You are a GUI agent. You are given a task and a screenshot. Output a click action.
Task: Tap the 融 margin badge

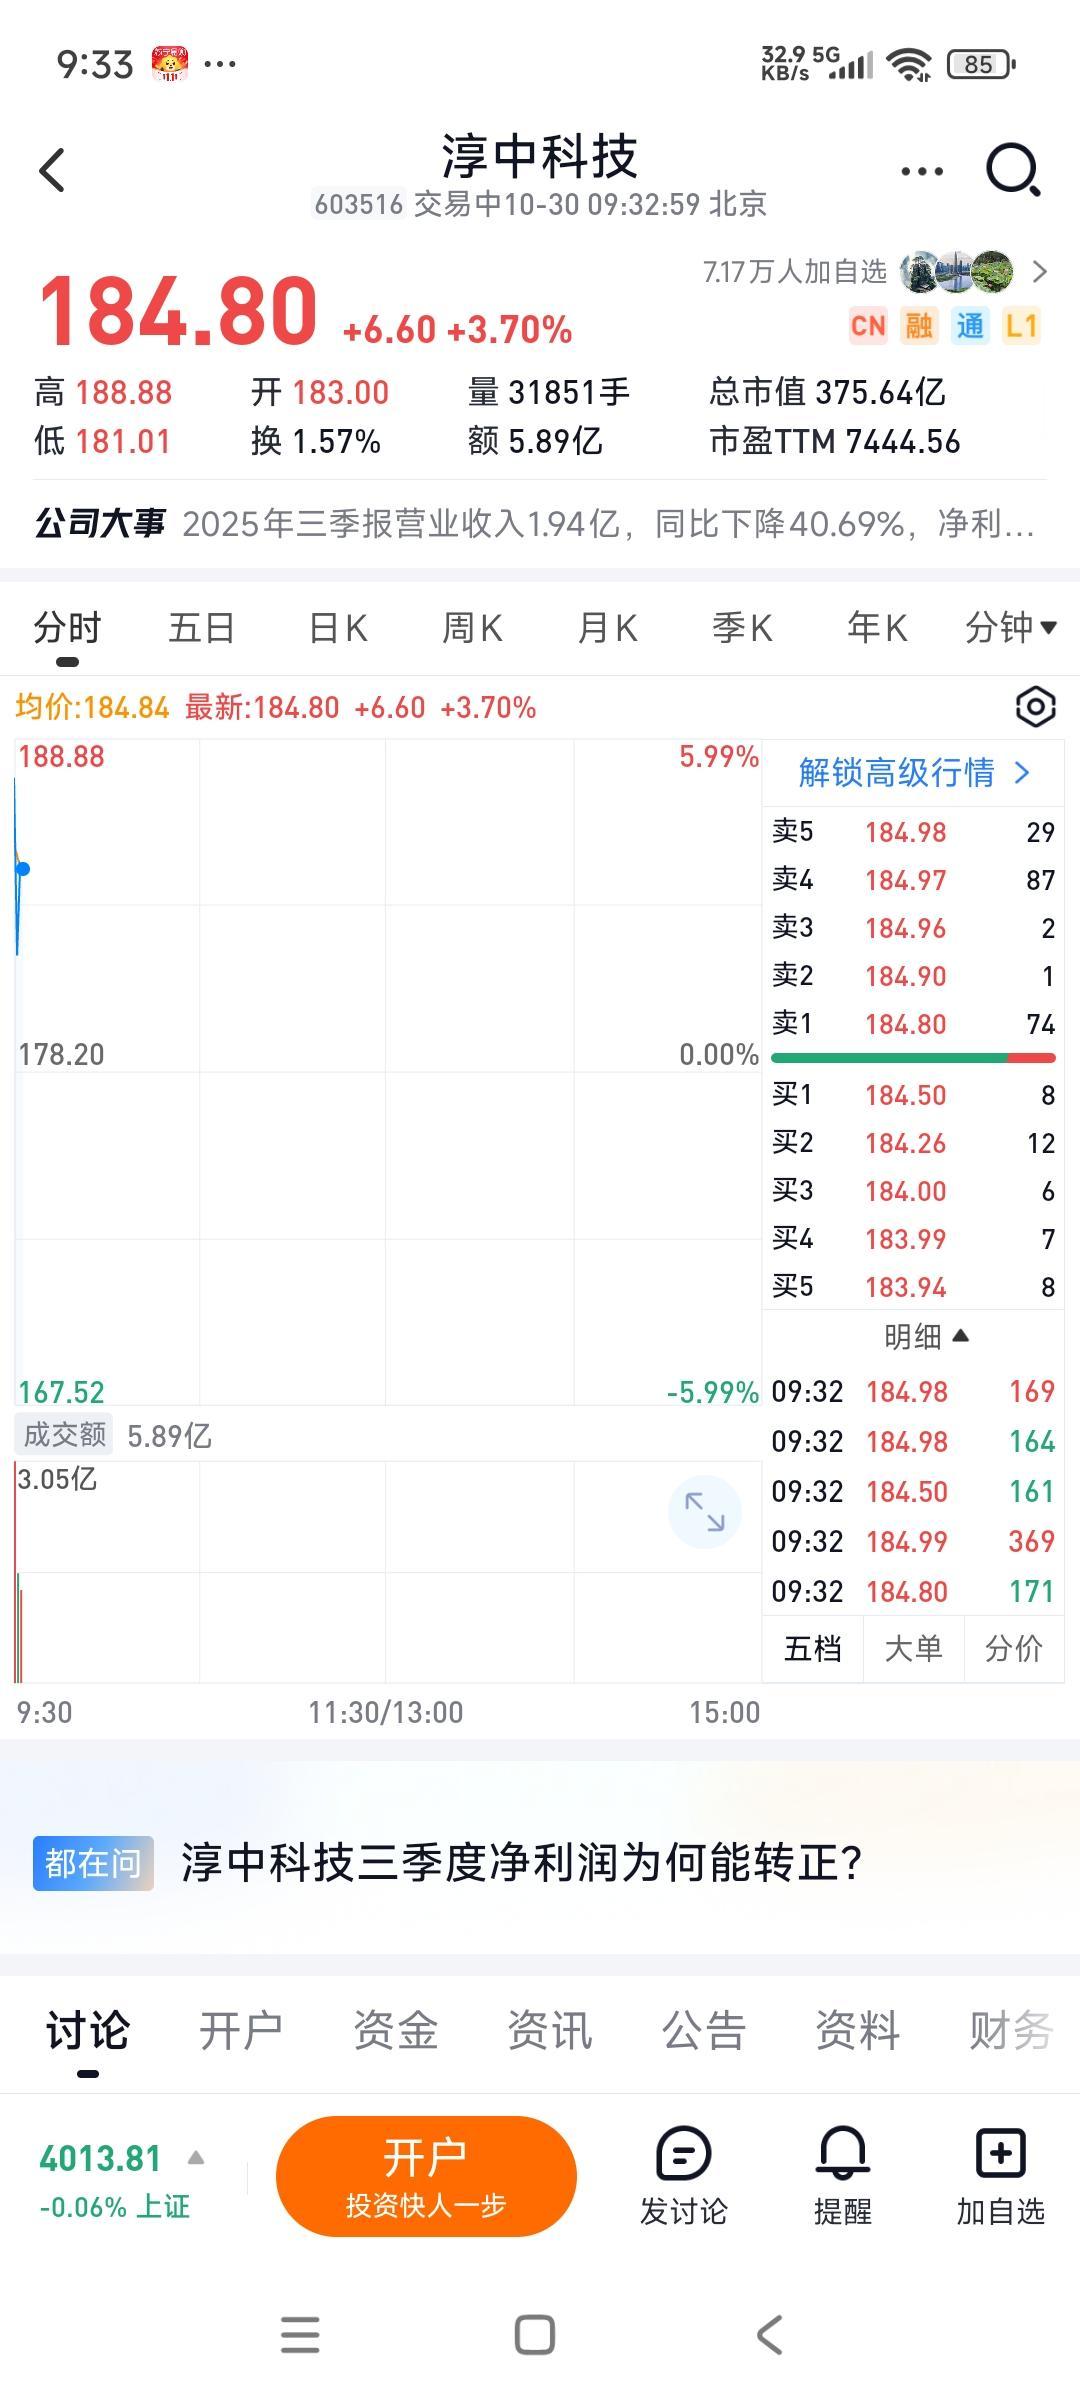tap(919, 326)
